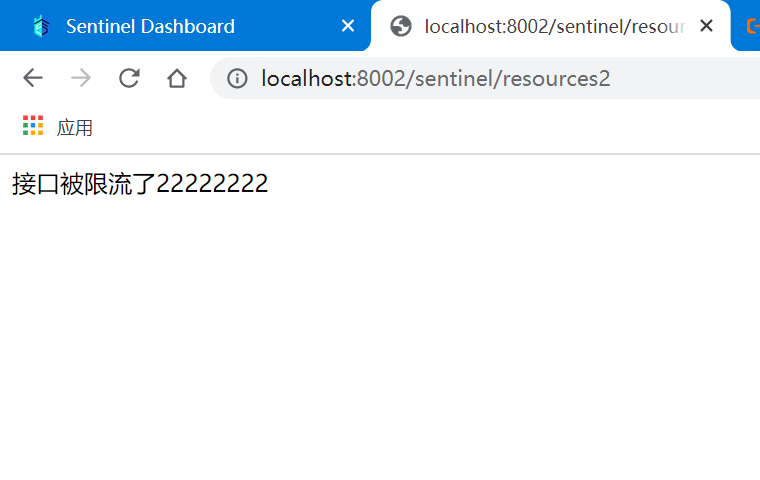Close the Sentinel Dashboard tab

(x=348, y=26)
